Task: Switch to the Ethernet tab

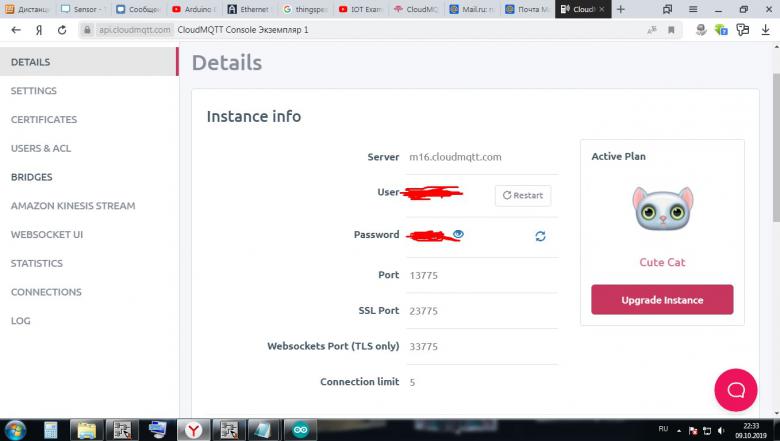Action: tap(250, 9)
